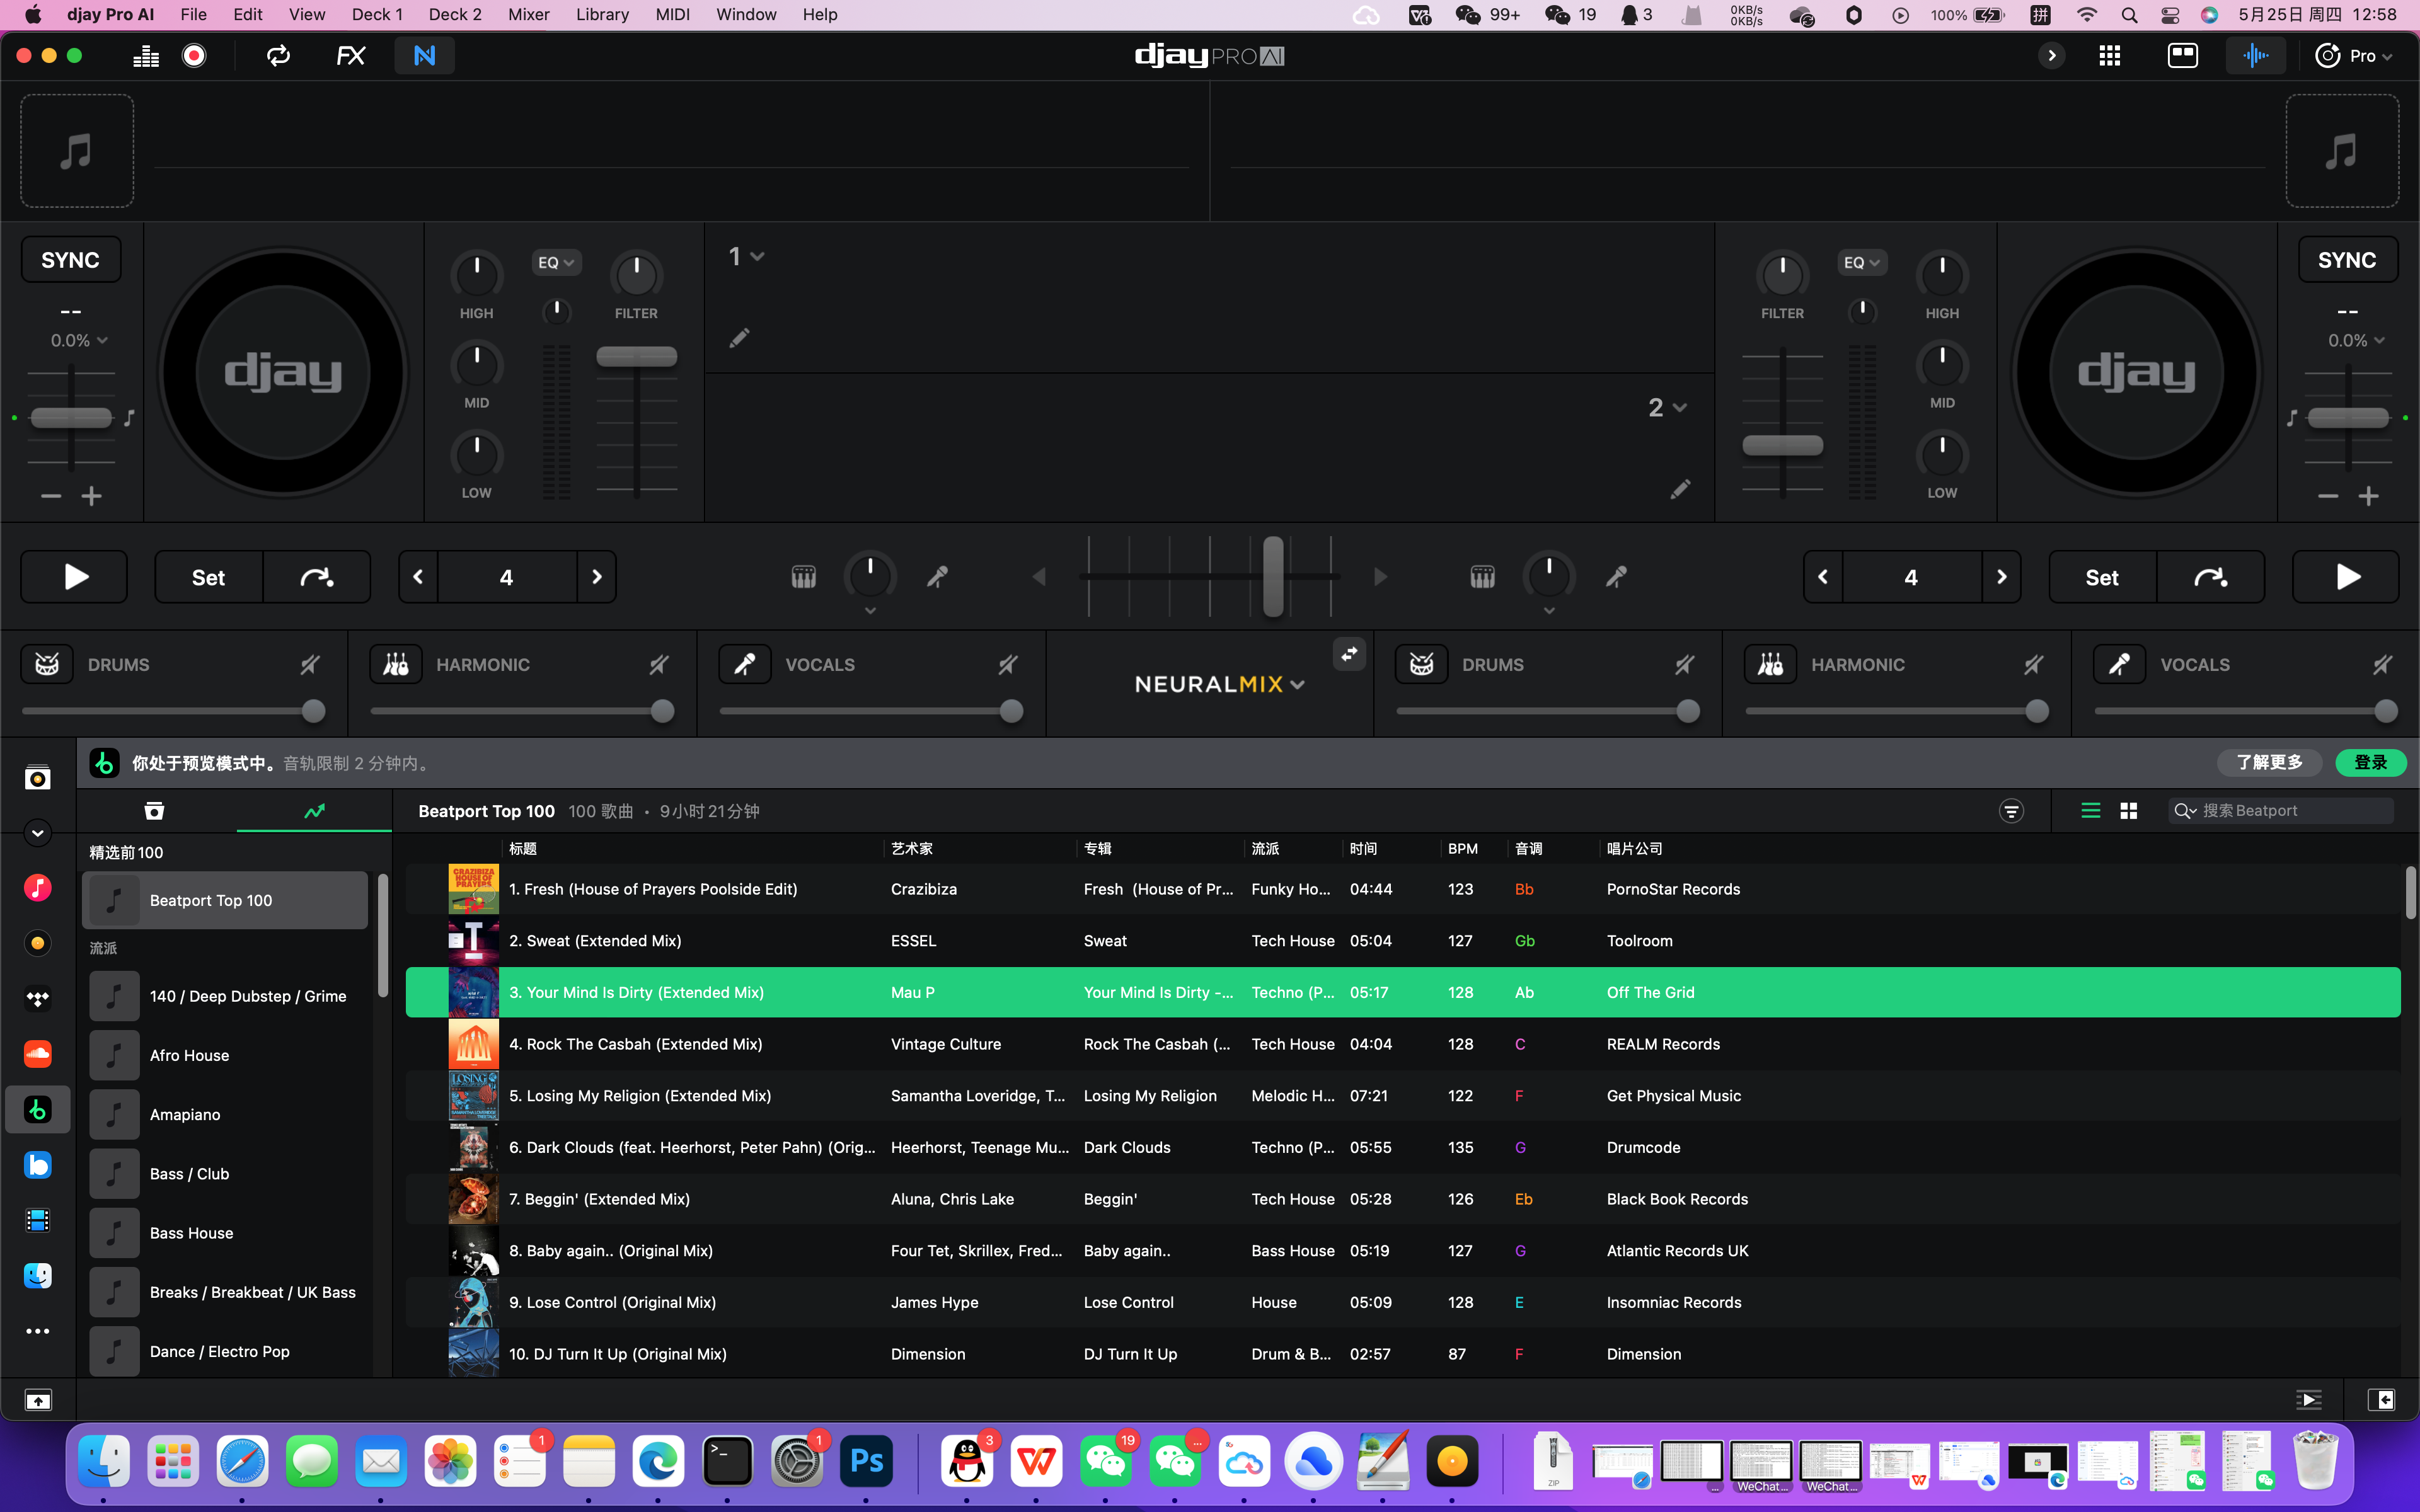Focus the 搜索 Beatport search field
2420x1512 pixels.
(2281, 811)
